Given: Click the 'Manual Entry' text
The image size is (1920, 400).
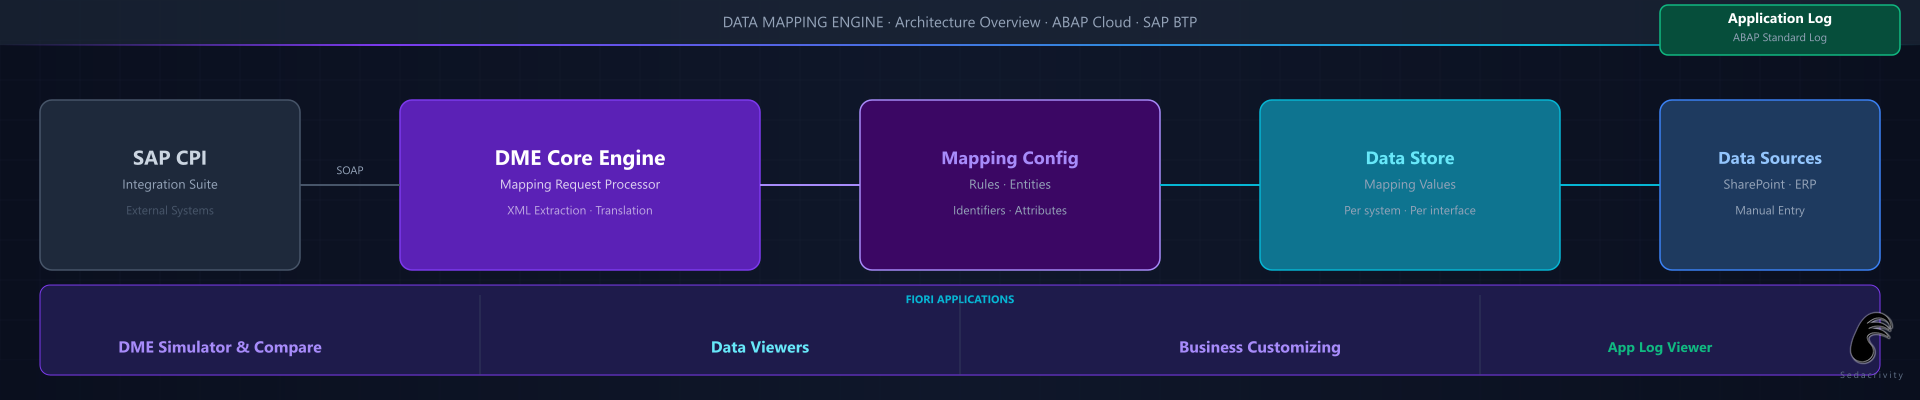Looking at the screenshot, I should 1770,210.
